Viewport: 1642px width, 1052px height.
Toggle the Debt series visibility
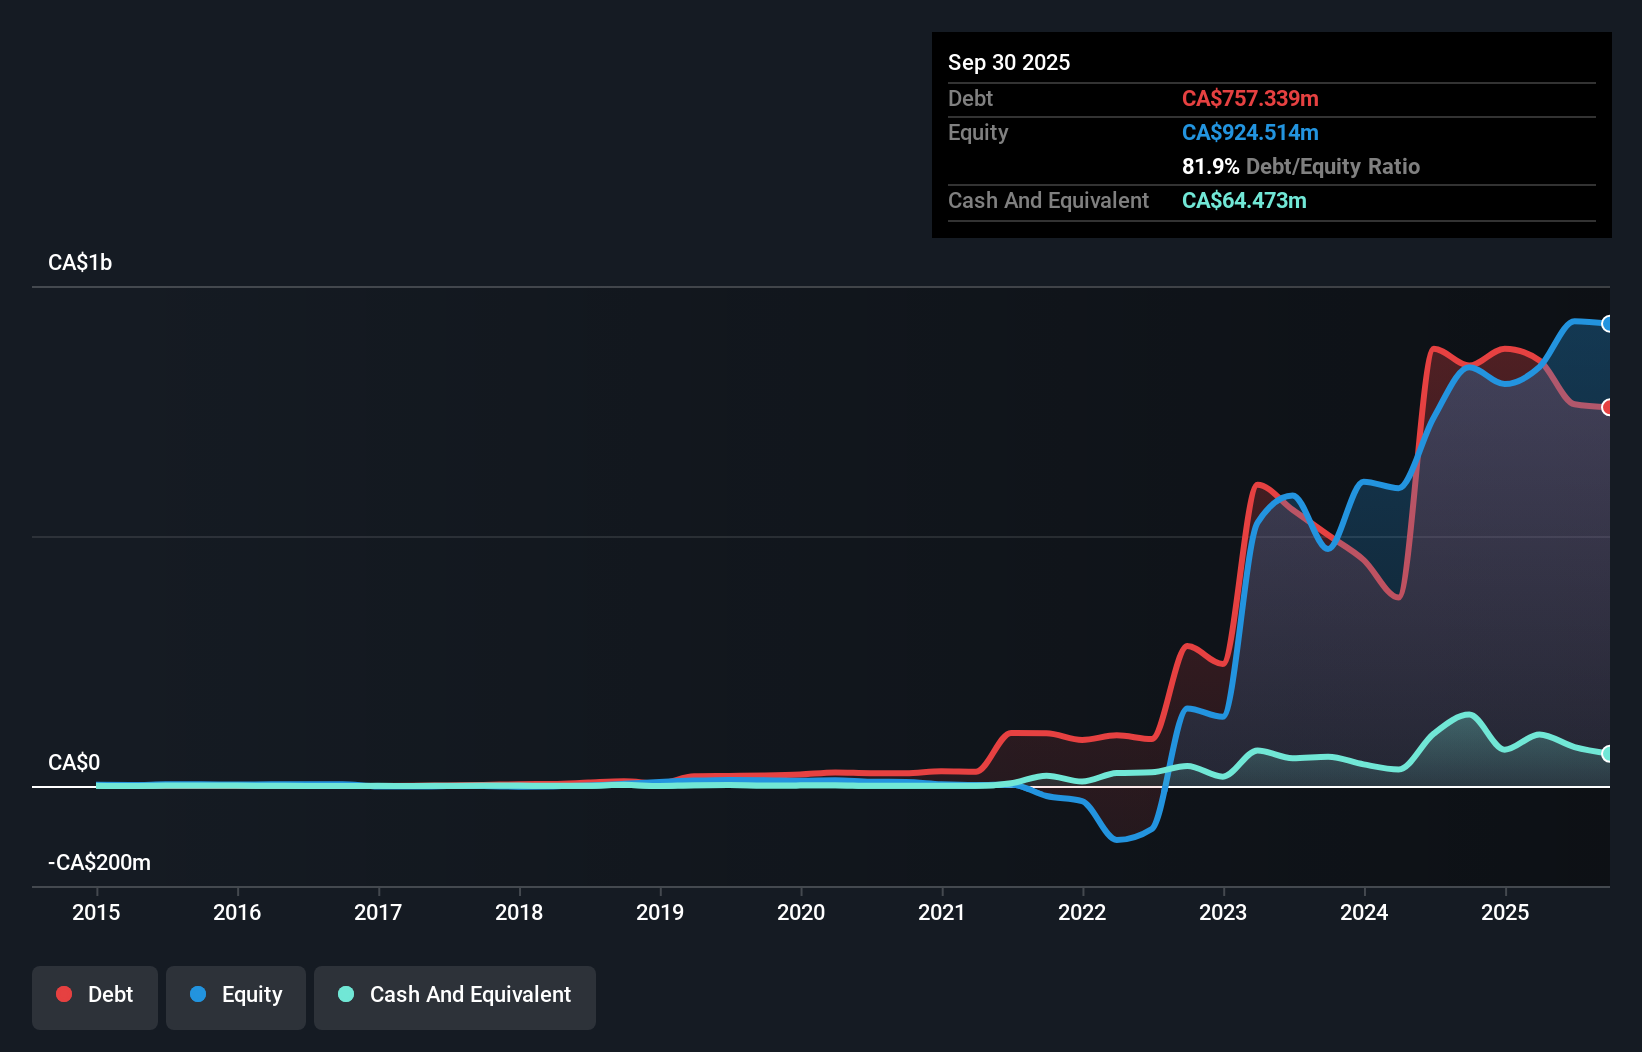[x=94, y=994]
